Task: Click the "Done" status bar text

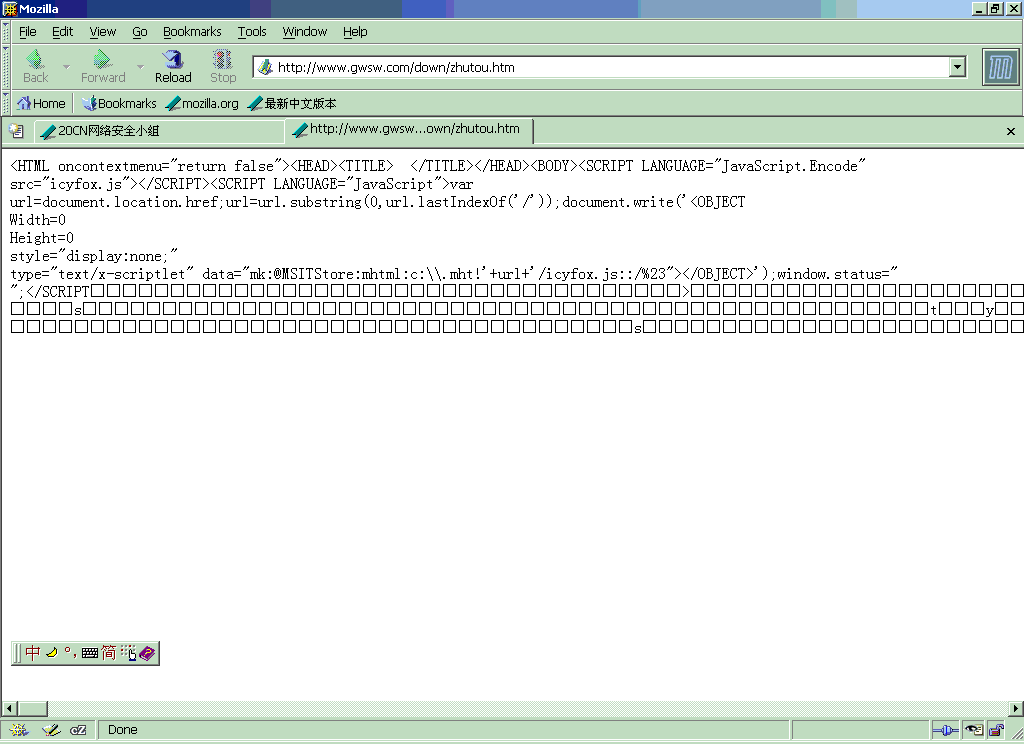Action: pyautogui.click(x=123, y=730)
